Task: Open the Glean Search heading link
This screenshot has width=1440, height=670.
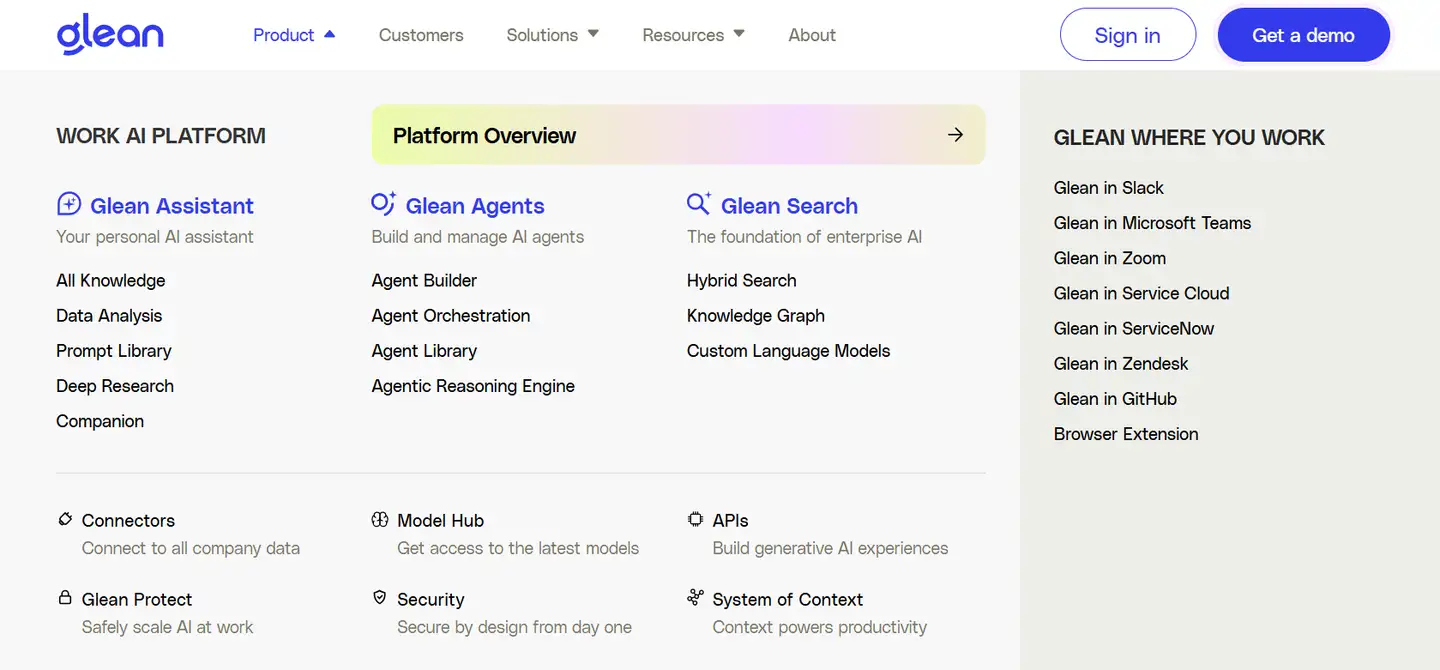Action: [789, 206]
